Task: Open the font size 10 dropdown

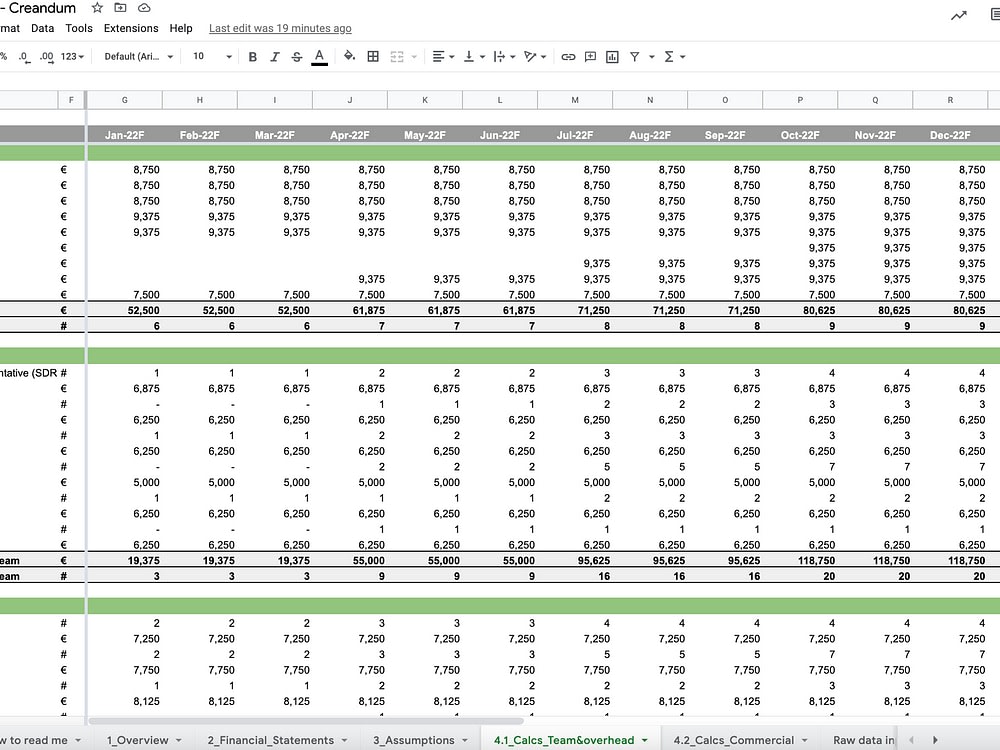Action: click(x=212, y=57)
